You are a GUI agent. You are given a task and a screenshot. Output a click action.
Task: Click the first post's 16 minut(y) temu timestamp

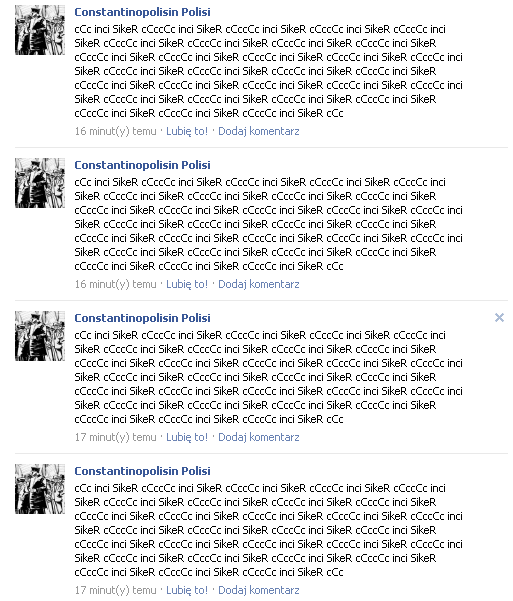[x=115, y=131]
